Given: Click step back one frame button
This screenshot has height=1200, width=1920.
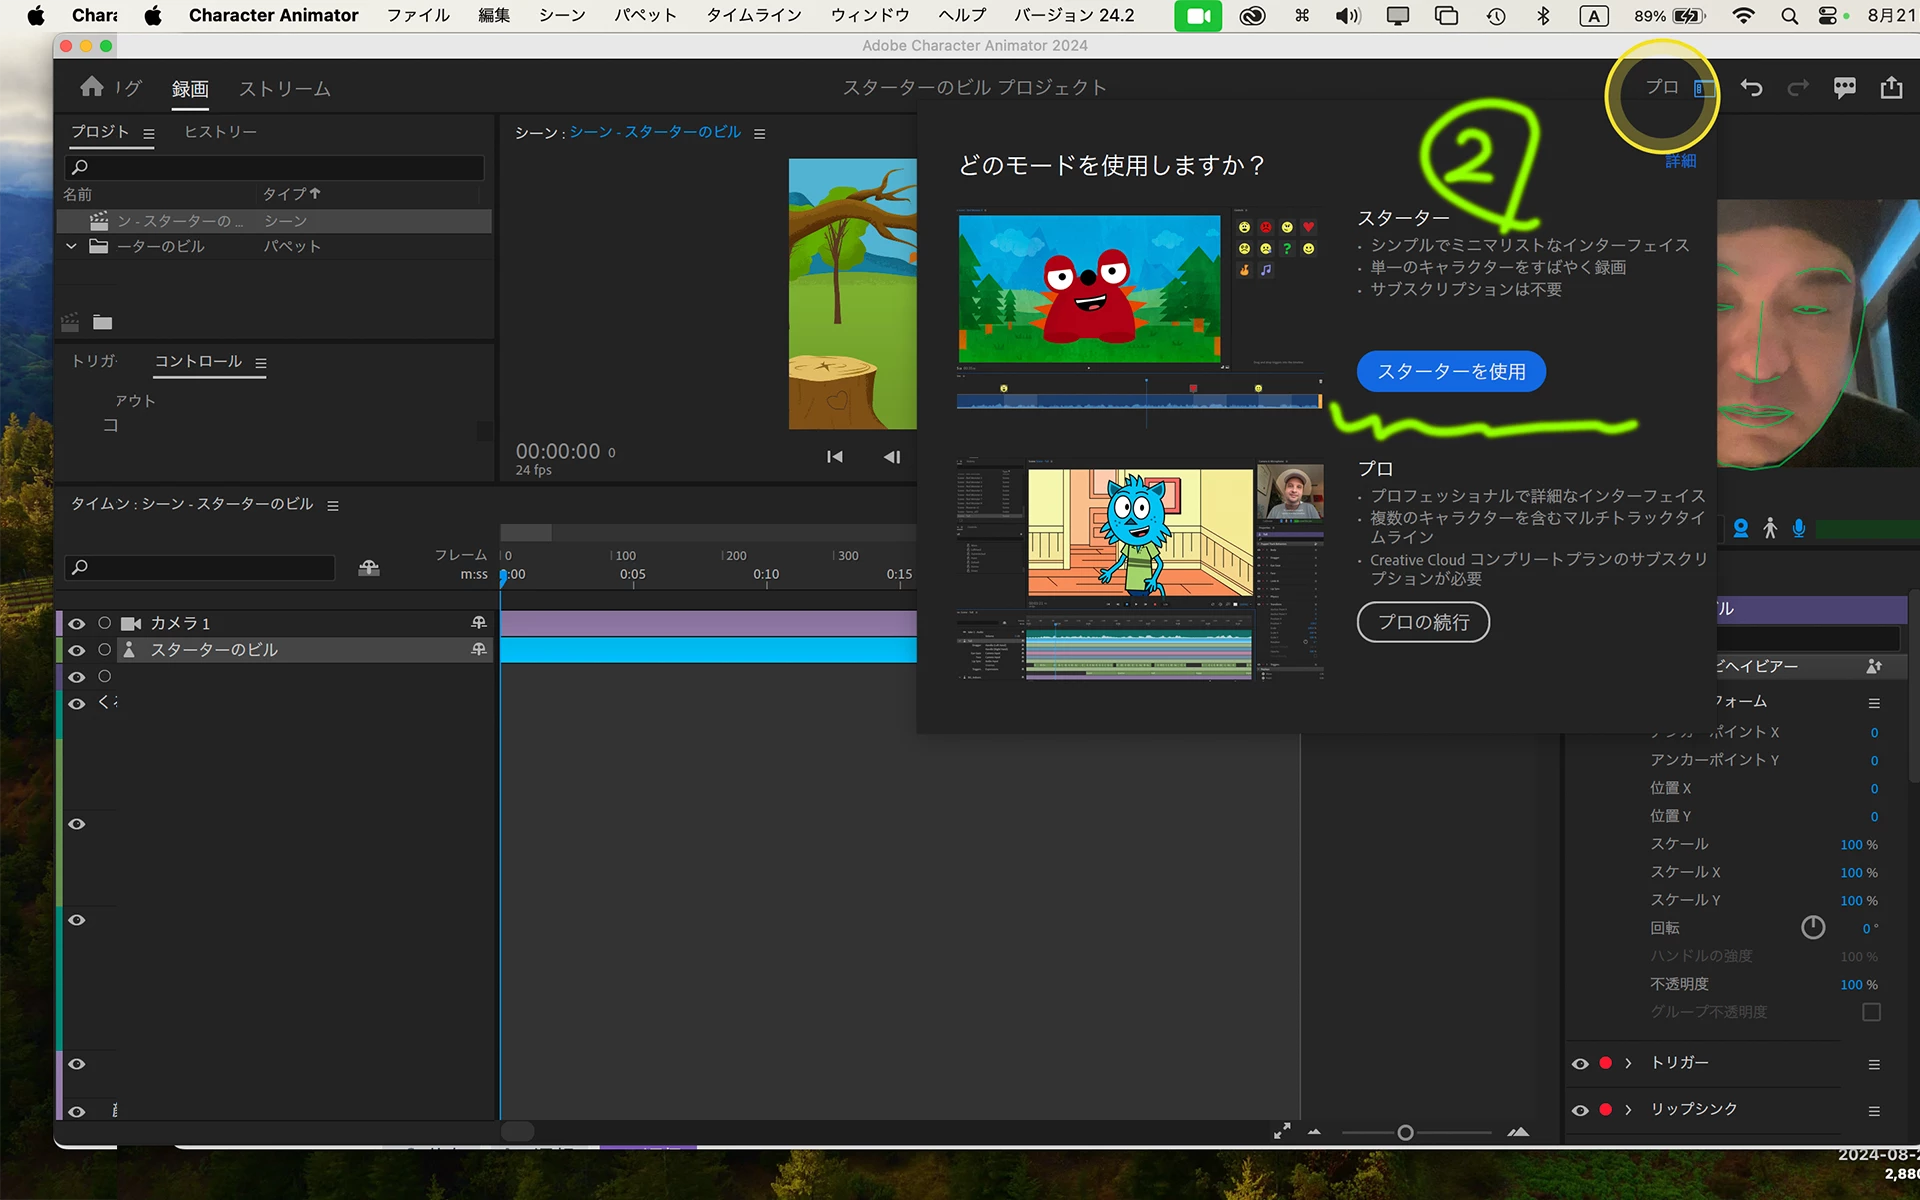Looking at the screenshot, I should pos(892,457).
